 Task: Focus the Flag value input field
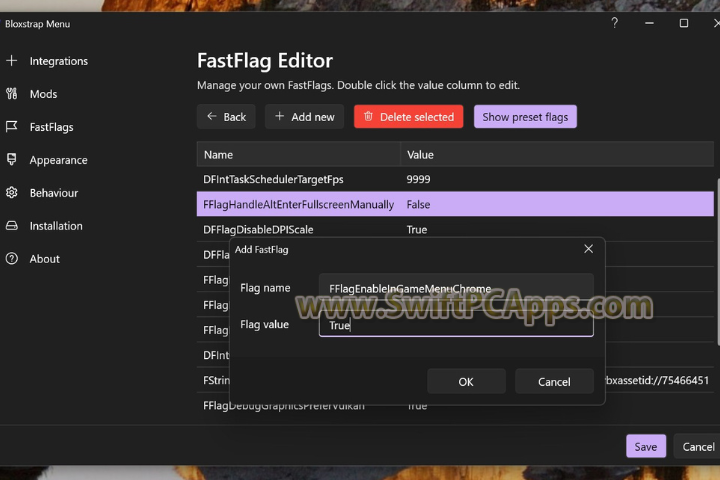point(456,325)
